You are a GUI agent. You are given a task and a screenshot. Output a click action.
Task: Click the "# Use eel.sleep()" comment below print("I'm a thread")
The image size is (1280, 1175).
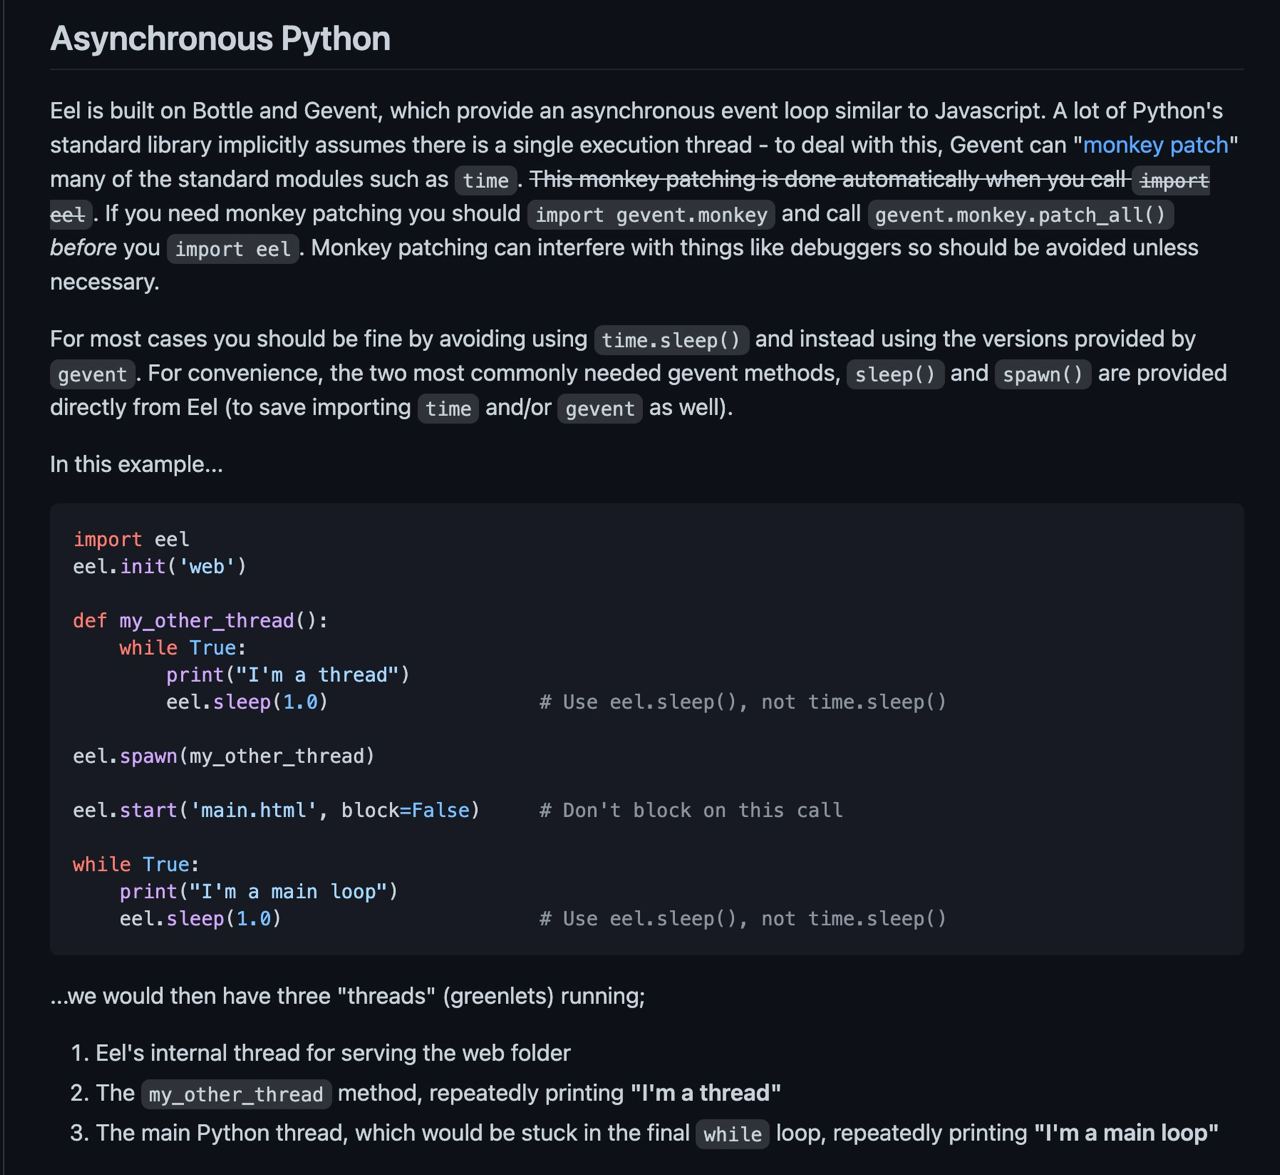[x=743, y=701]
